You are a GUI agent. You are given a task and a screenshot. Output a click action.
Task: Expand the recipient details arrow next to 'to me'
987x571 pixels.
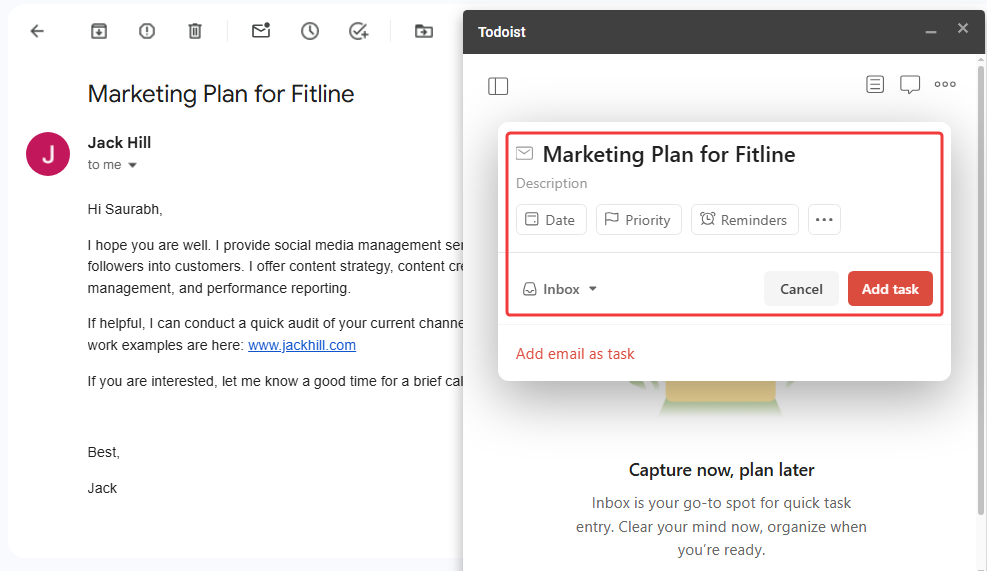(x=132, y=165)
